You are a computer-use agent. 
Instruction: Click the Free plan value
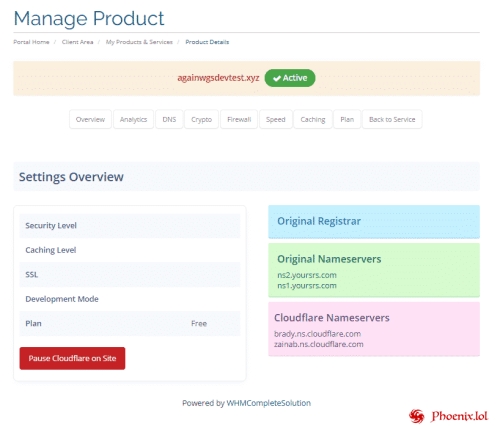(x=199, y=324)
